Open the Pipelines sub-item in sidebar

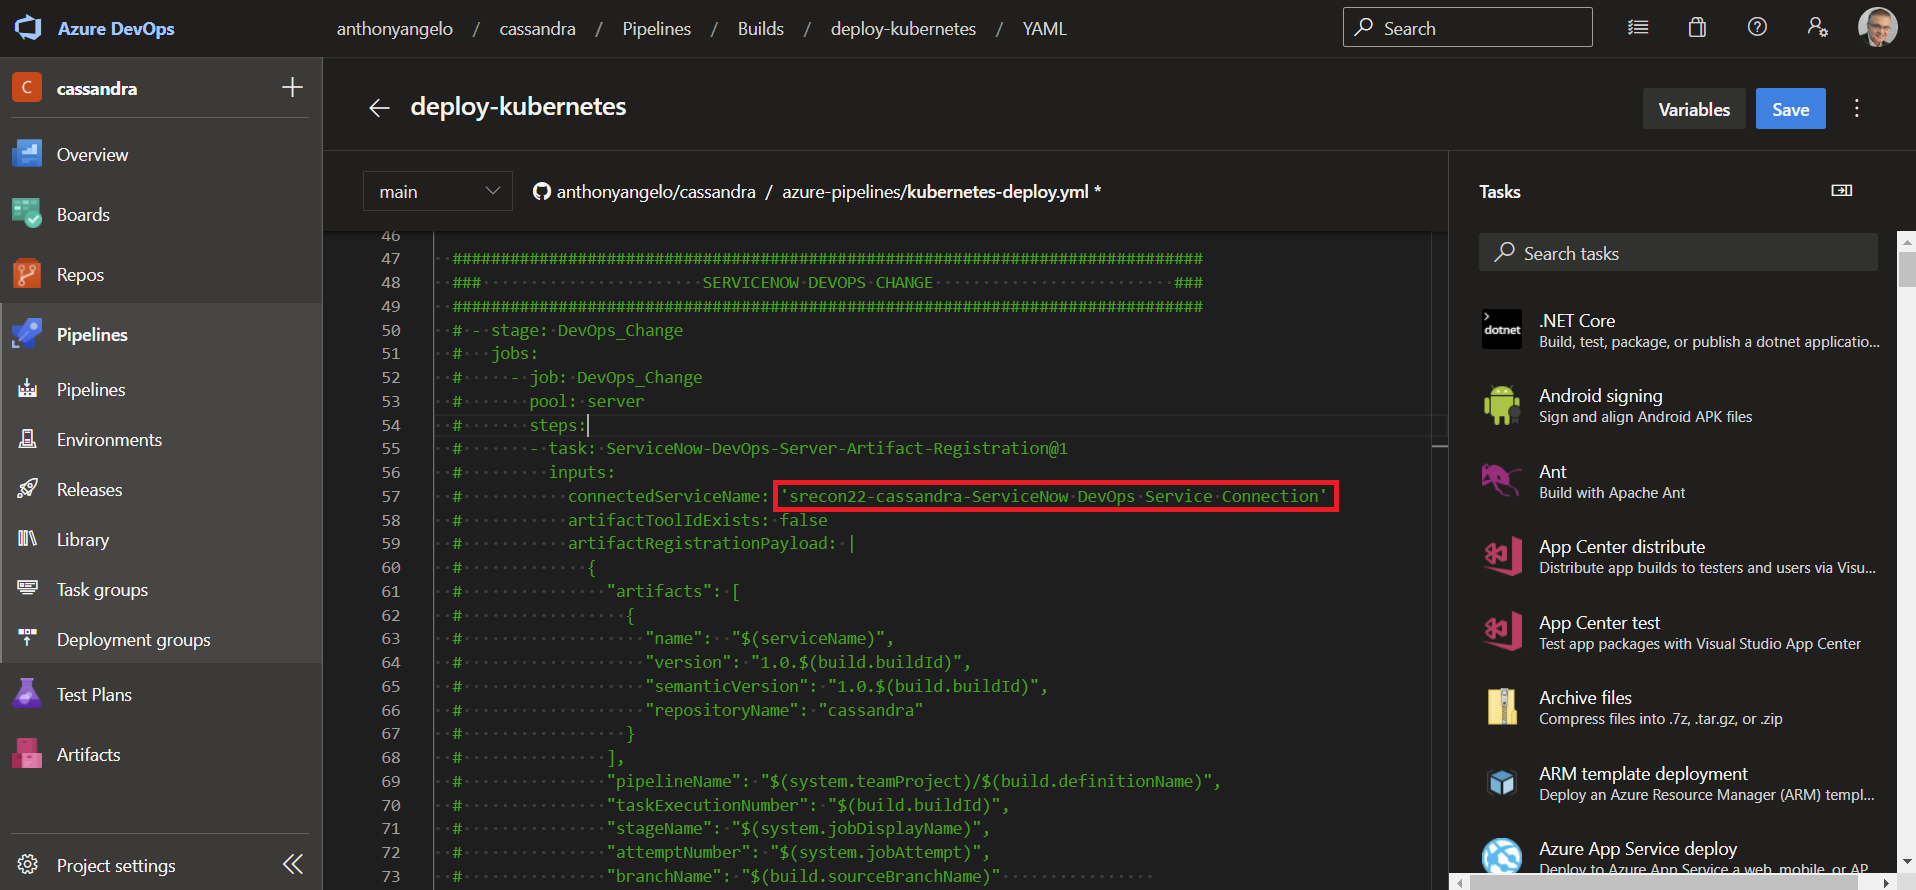[x=161, y=389]
